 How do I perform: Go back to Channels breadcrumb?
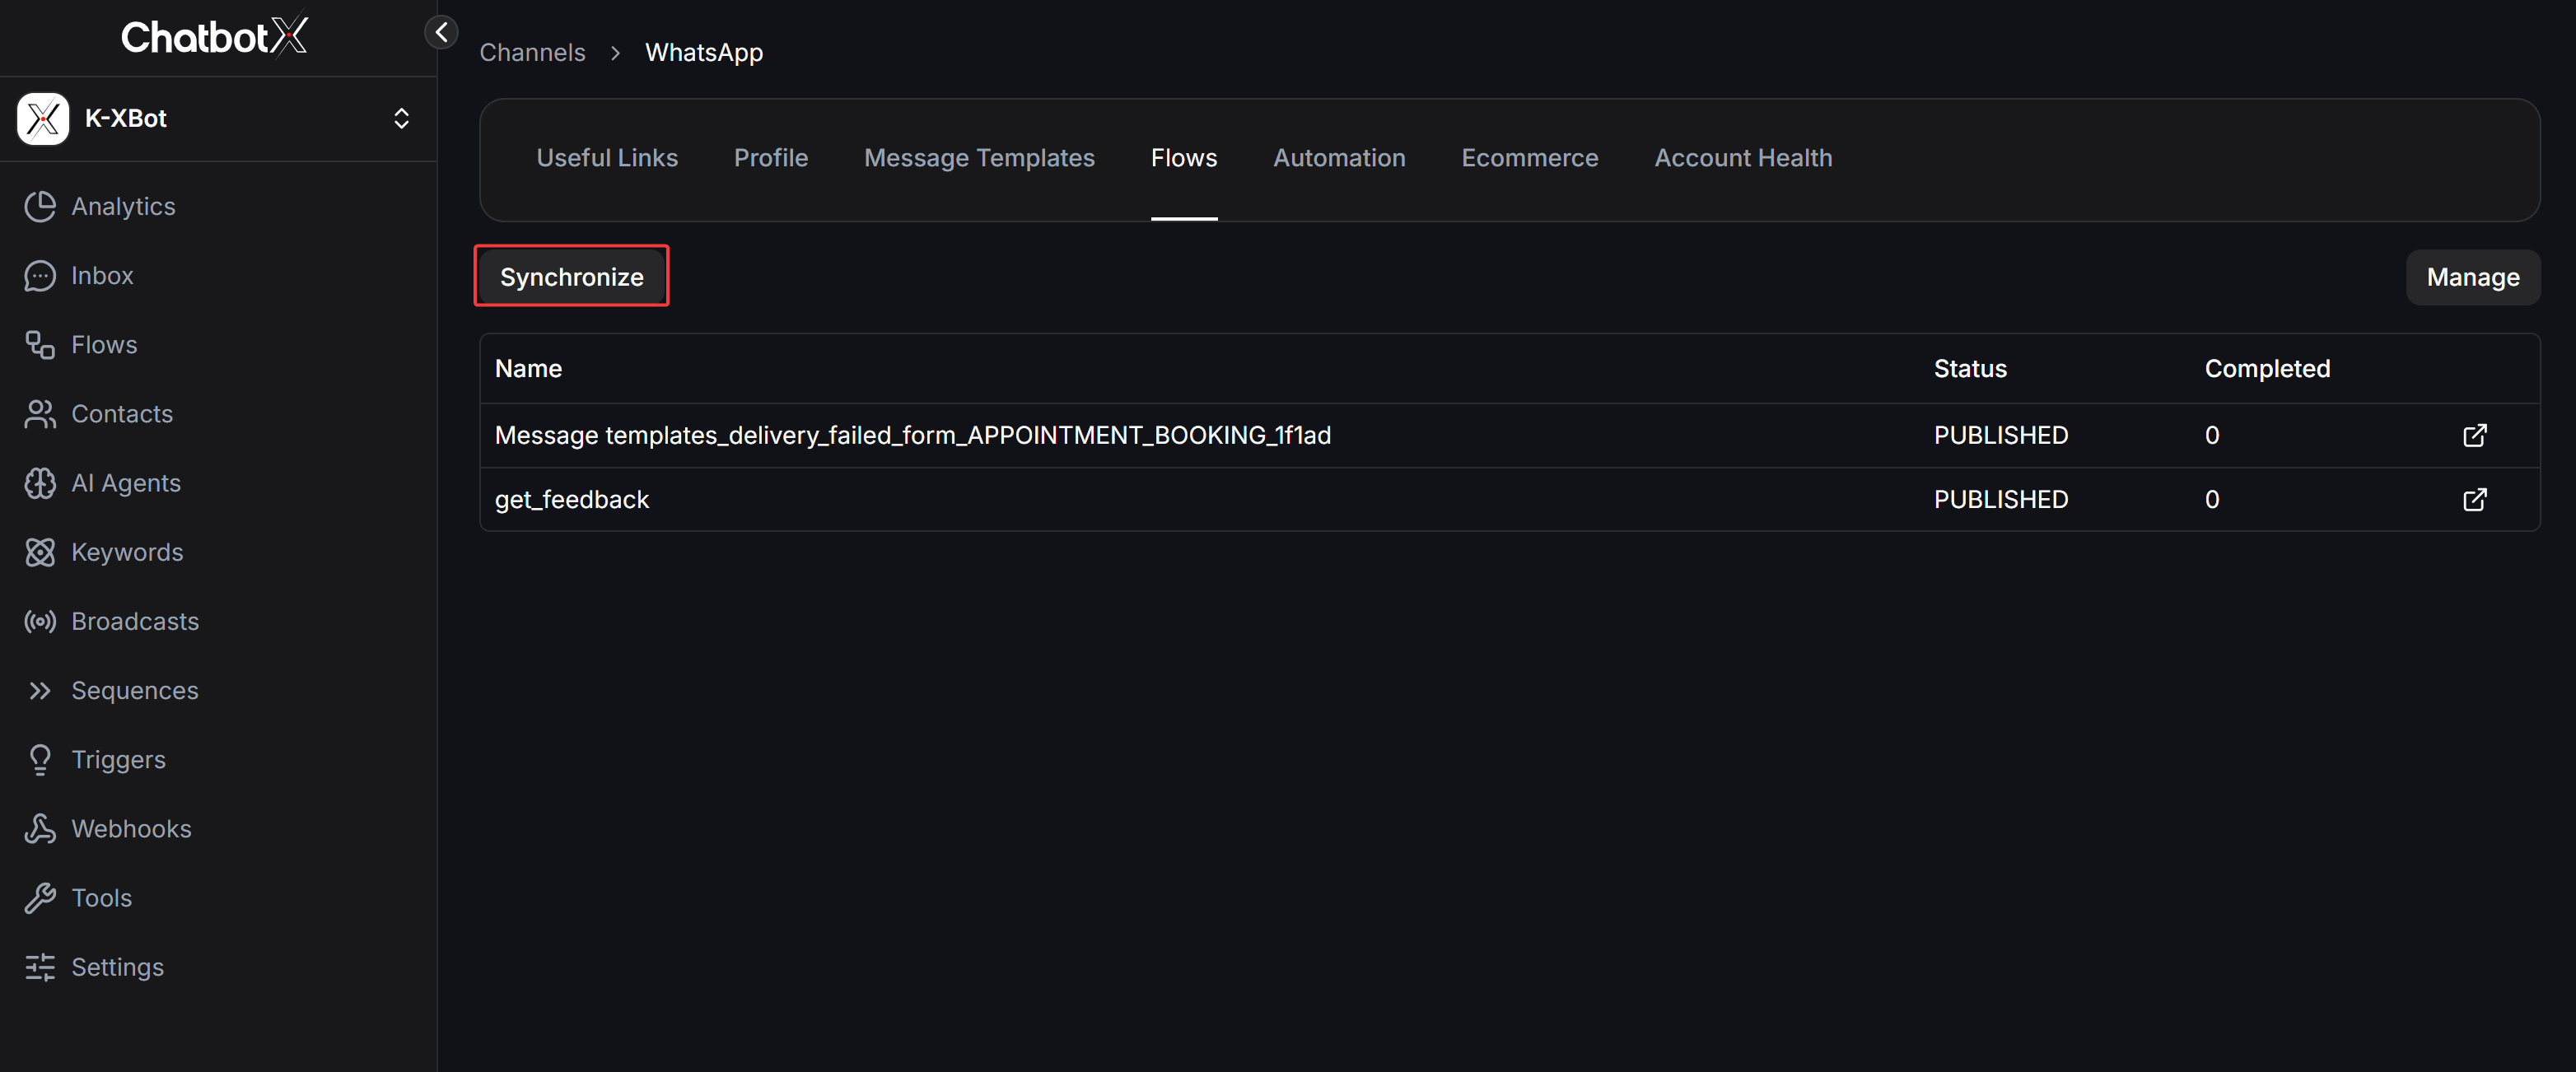[x=532, y=52]
